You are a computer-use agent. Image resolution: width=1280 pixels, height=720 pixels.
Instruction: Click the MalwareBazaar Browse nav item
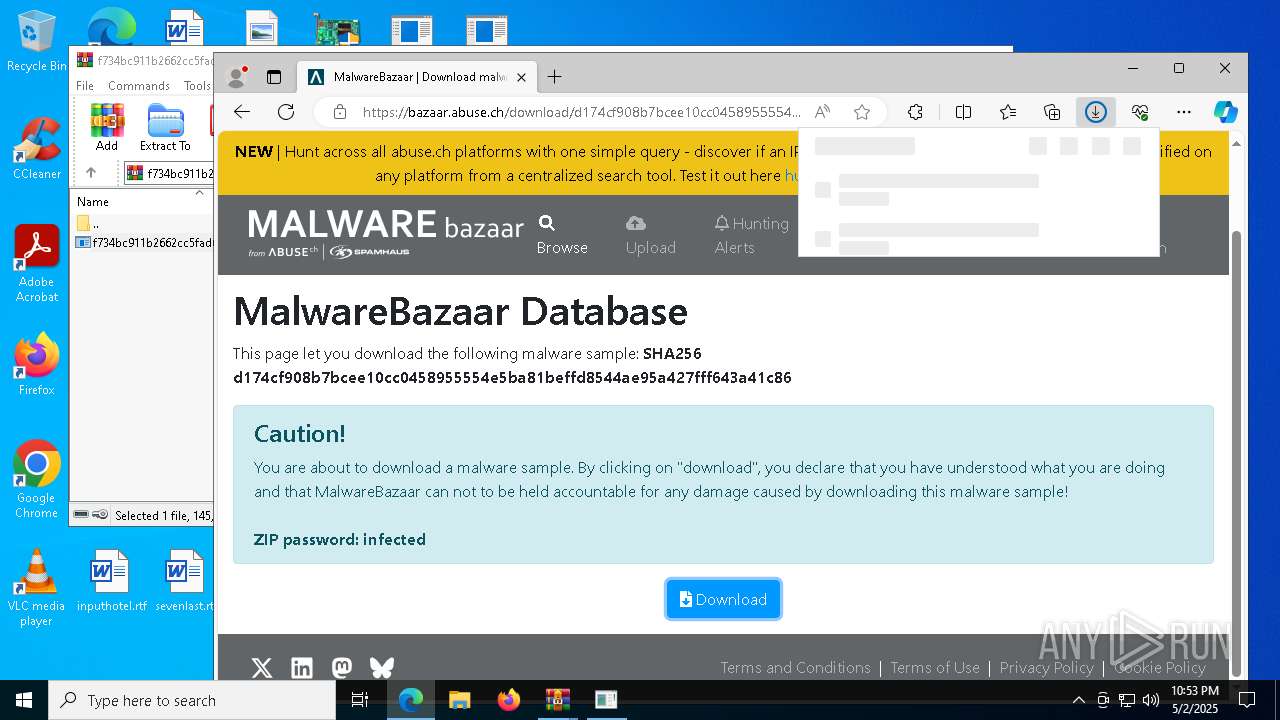[562, 234]
